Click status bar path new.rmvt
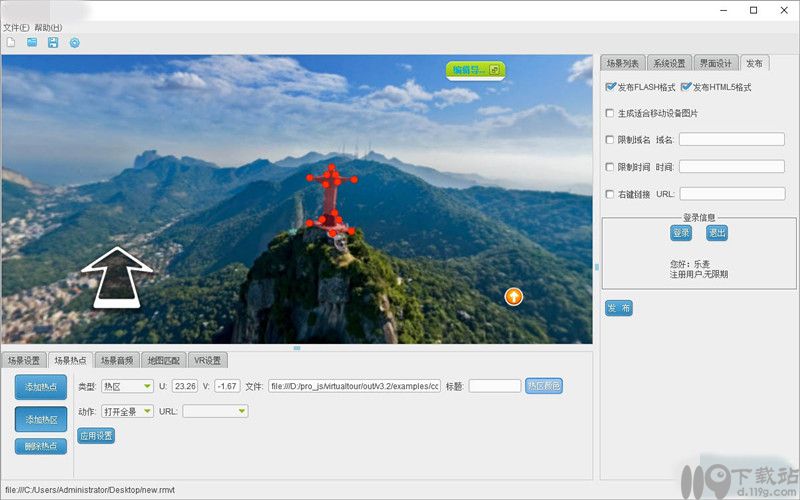 click(x=90, y=490)
